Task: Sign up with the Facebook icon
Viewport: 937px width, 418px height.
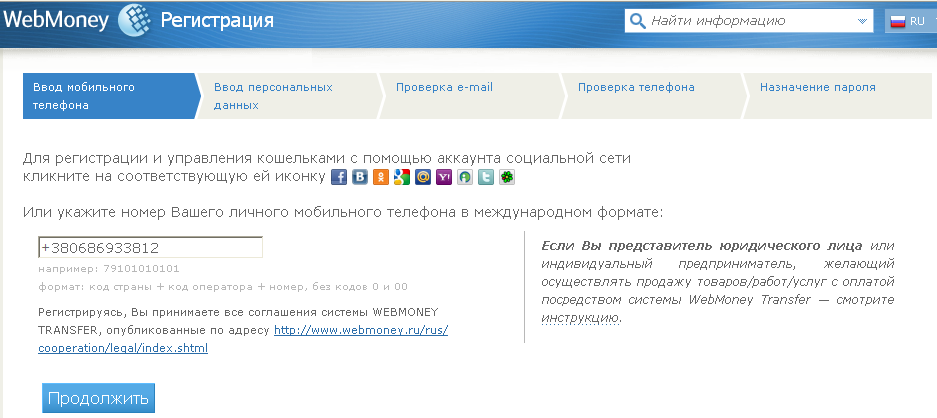Action: point(339,178)
